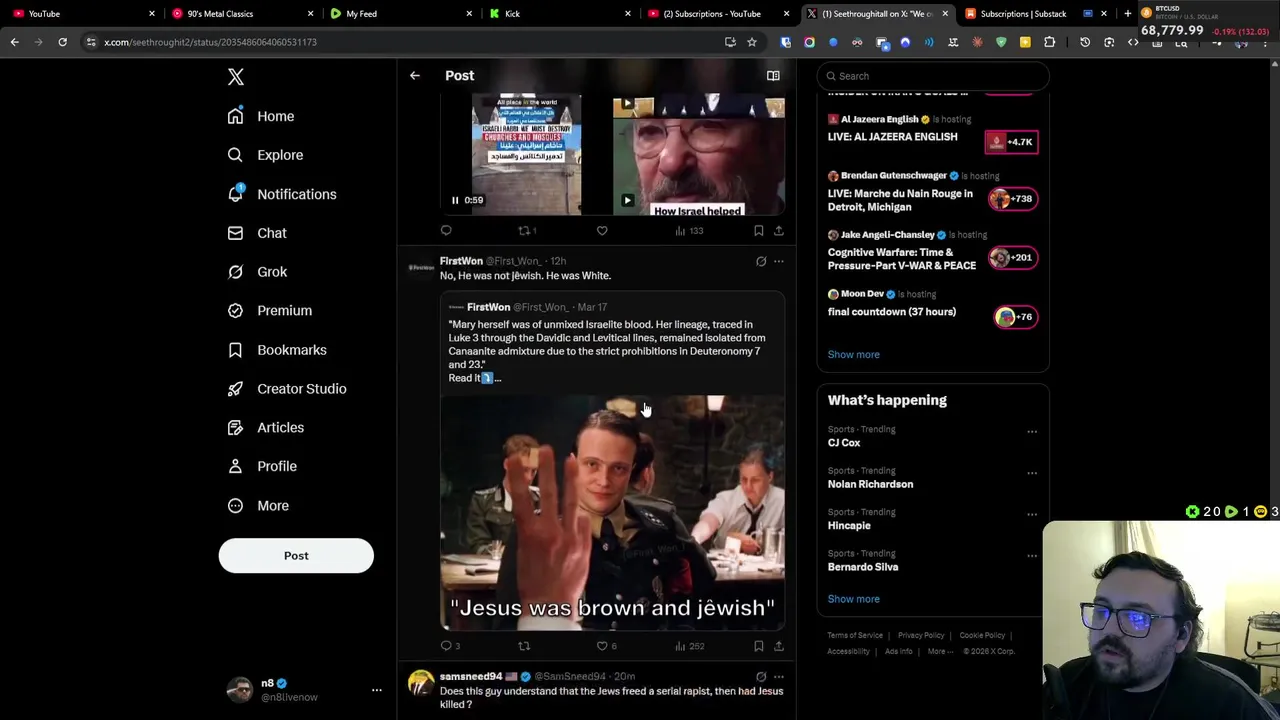Reply to the post with 133 views
Image resolution: width=1280 pixels, height=720 pixels.
click(x=446, y=231)
